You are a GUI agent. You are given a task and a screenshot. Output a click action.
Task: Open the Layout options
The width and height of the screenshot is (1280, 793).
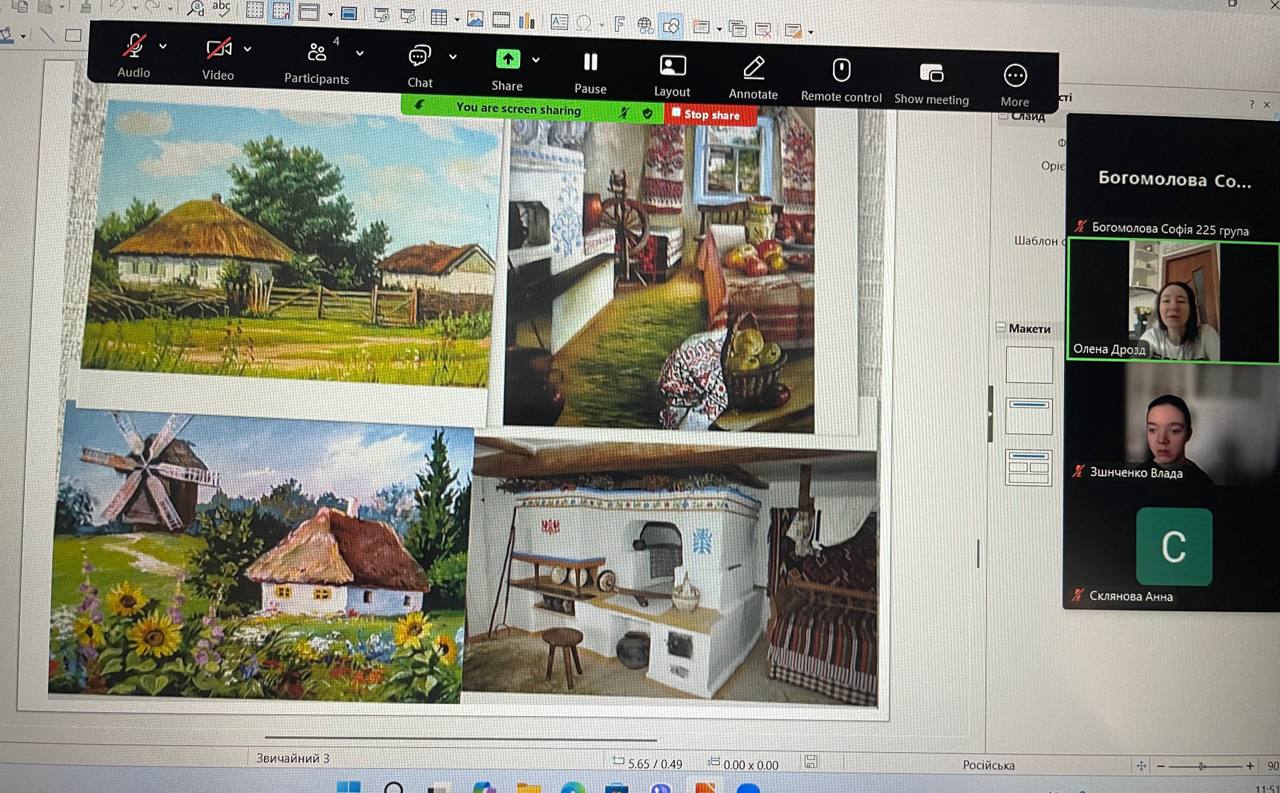672,66
